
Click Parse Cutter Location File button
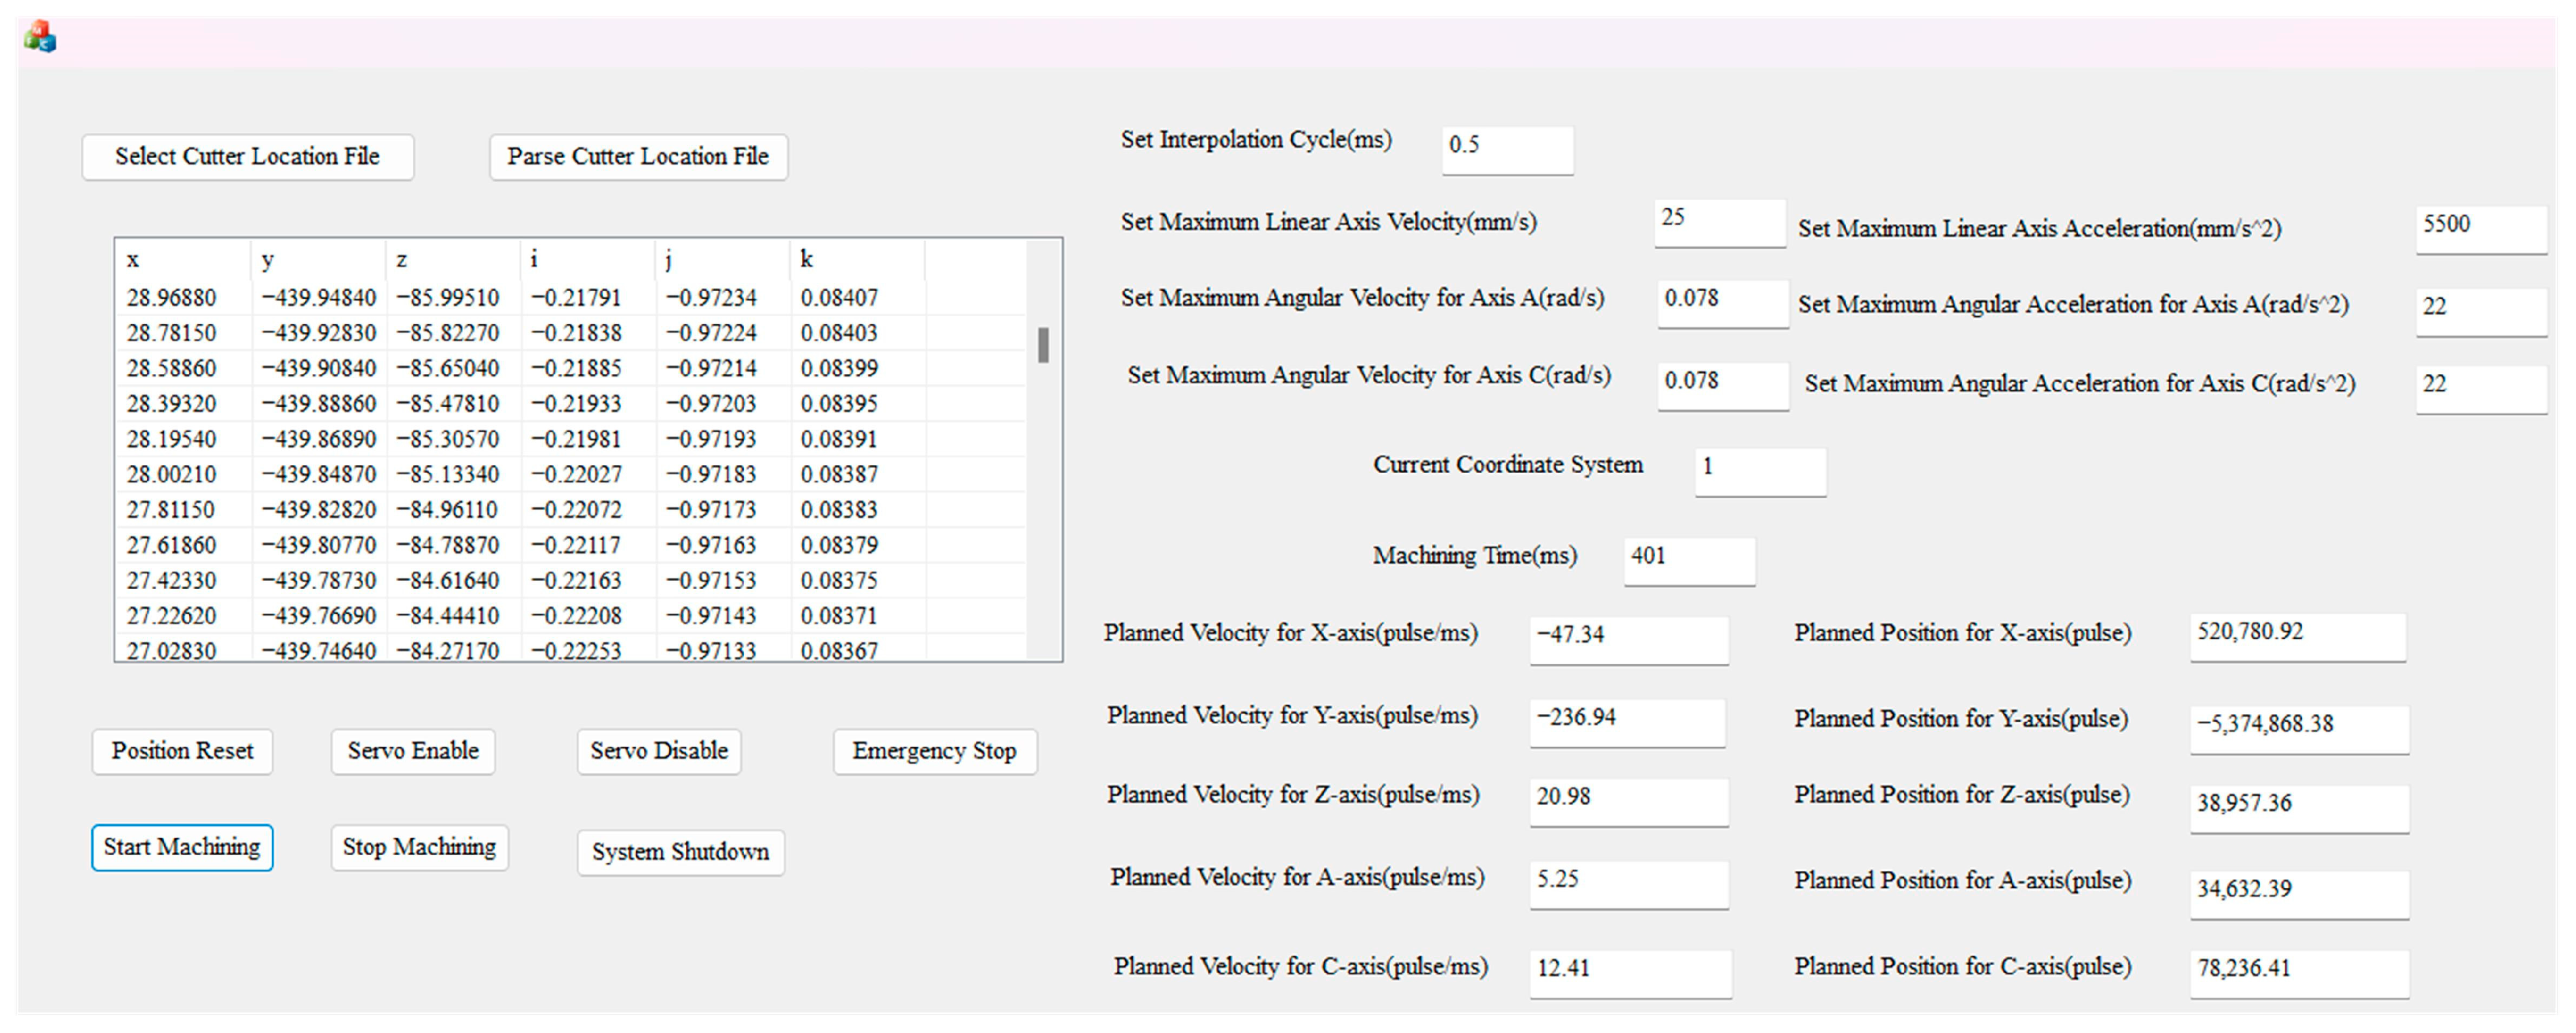(x=638, y=157)
